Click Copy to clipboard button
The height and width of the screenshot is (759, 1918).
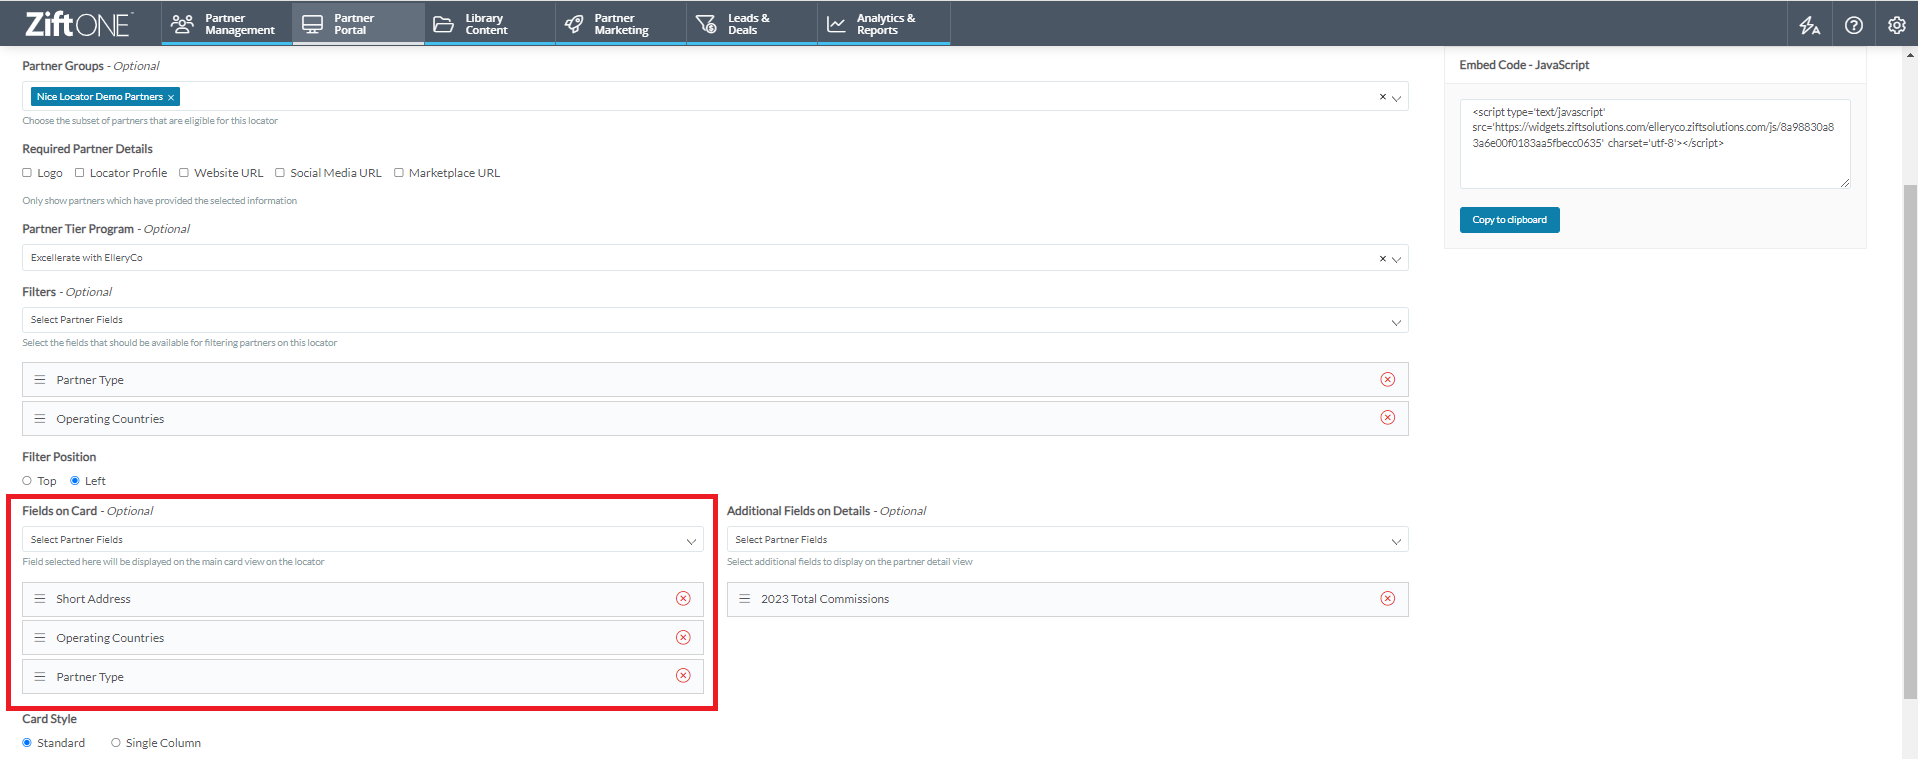(1509, 220)
